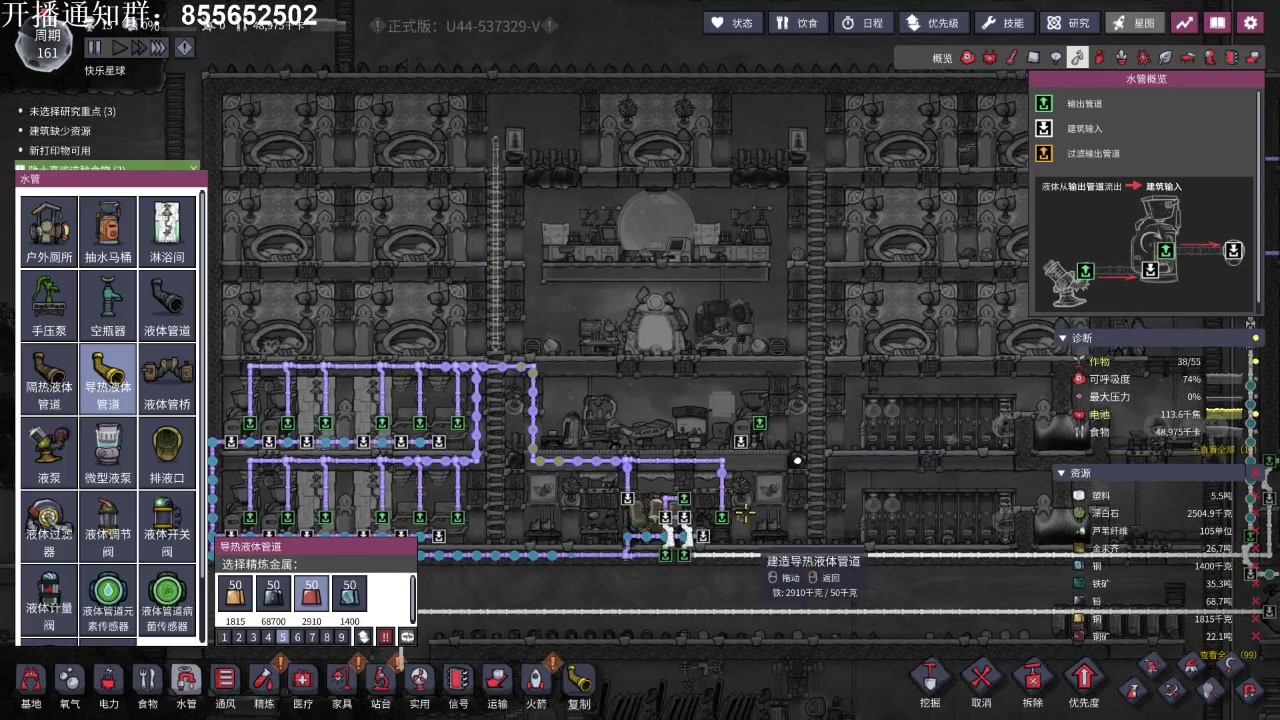1280x720 pixels.
Task: Open the colony report graph icon
Action: point(1184,22)
